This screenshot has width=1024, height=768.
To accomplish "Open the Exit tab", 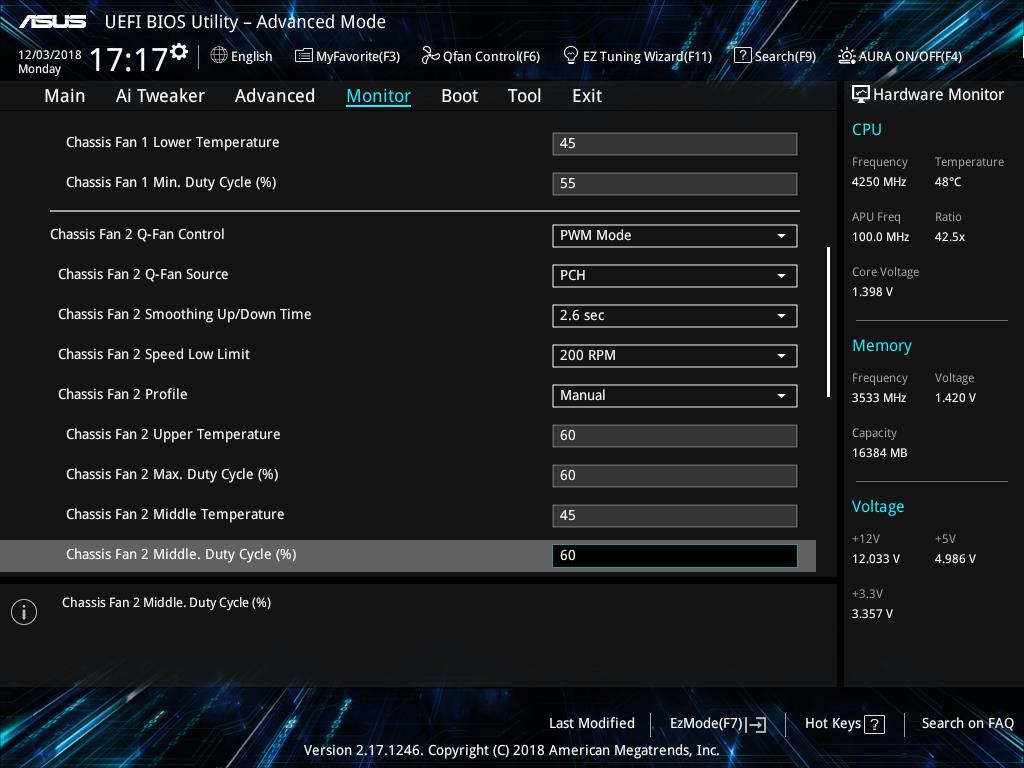I will (x=586, y=96).
